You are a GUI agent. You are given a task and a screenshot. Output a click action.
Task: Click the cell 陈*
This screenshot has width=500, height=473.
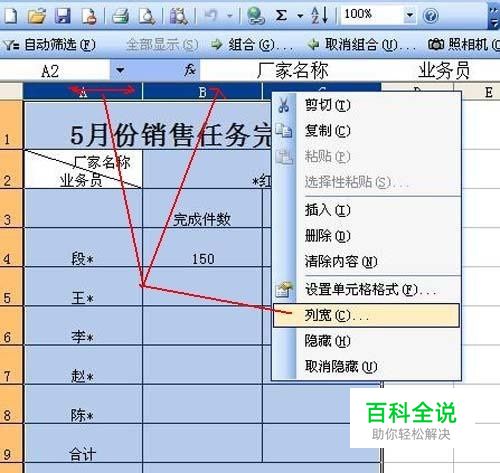(83, 404)
